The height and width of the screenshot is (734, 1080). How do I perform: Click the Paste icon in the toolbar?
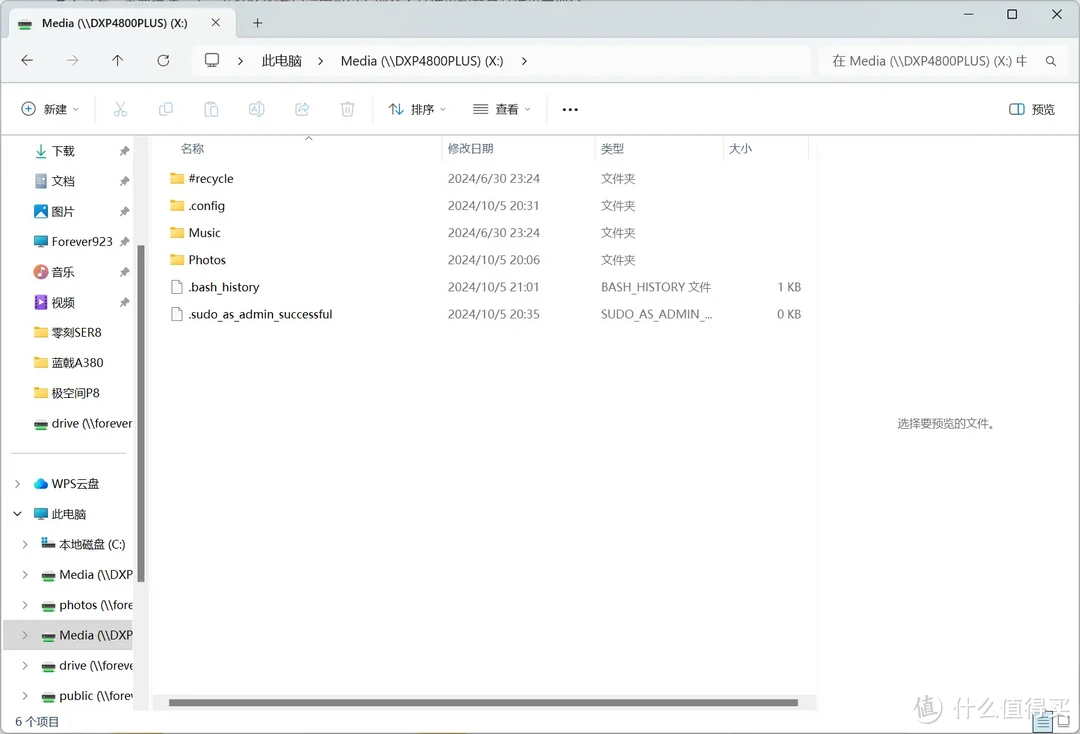[210, 109]
